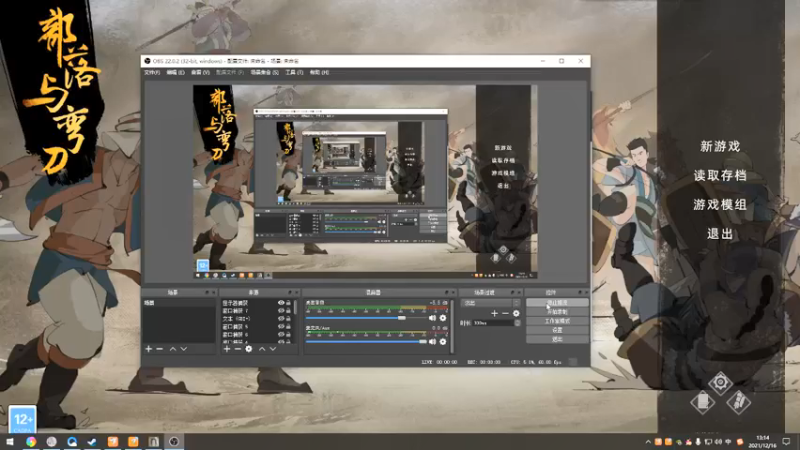The image size is (800, 450).
Task: Move scene up with the Scenes panel up arrow
Action: pyautogui.click(x=173, y=349)
